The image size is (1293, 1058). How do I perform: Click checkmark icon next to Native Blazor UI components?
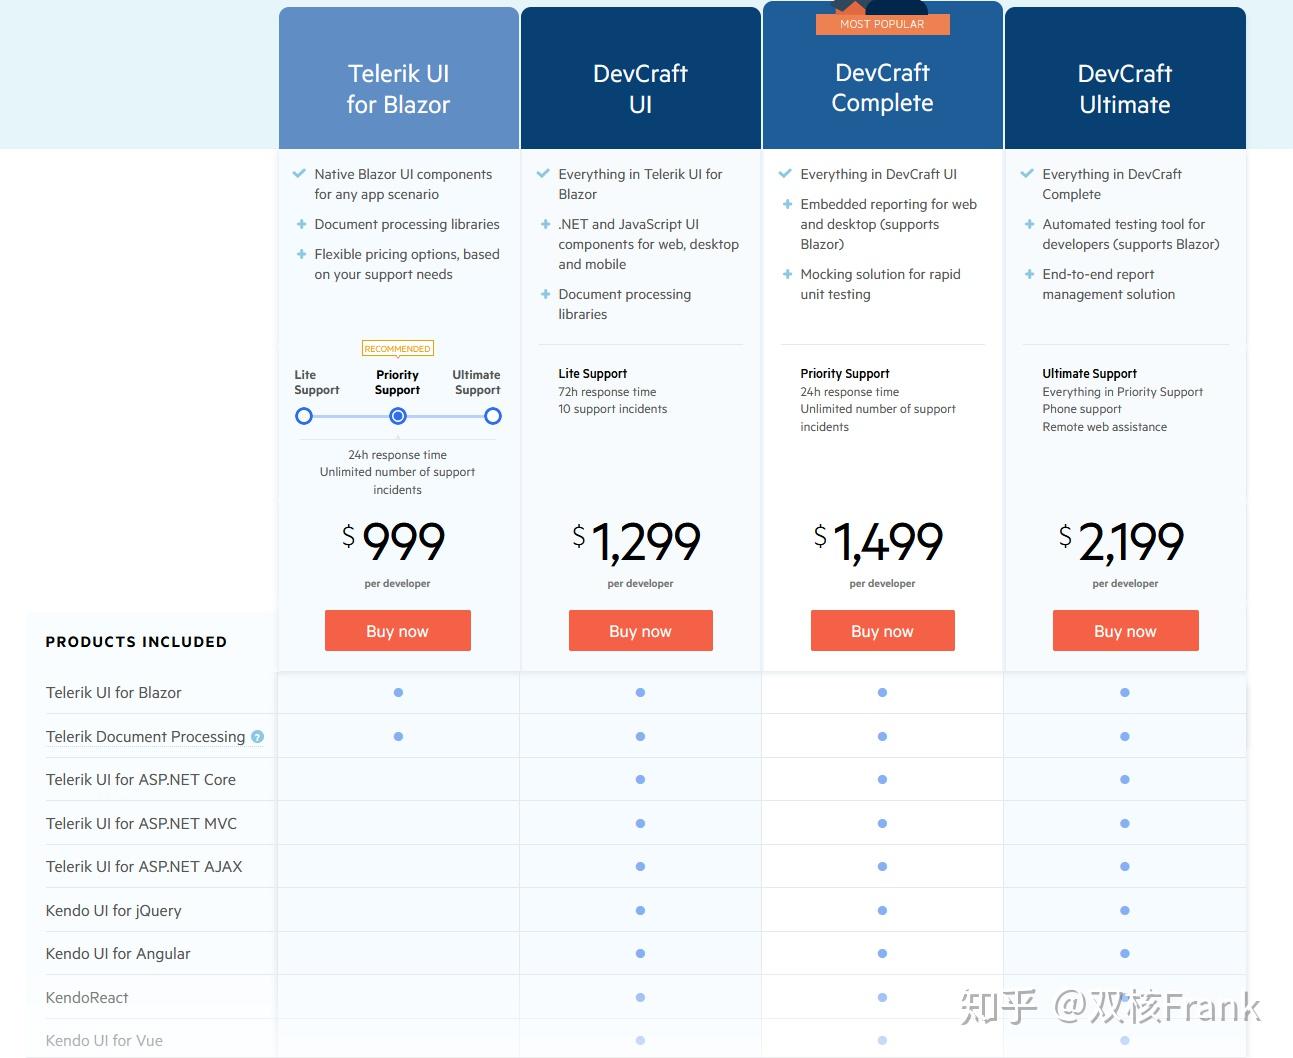click(299, 174)
